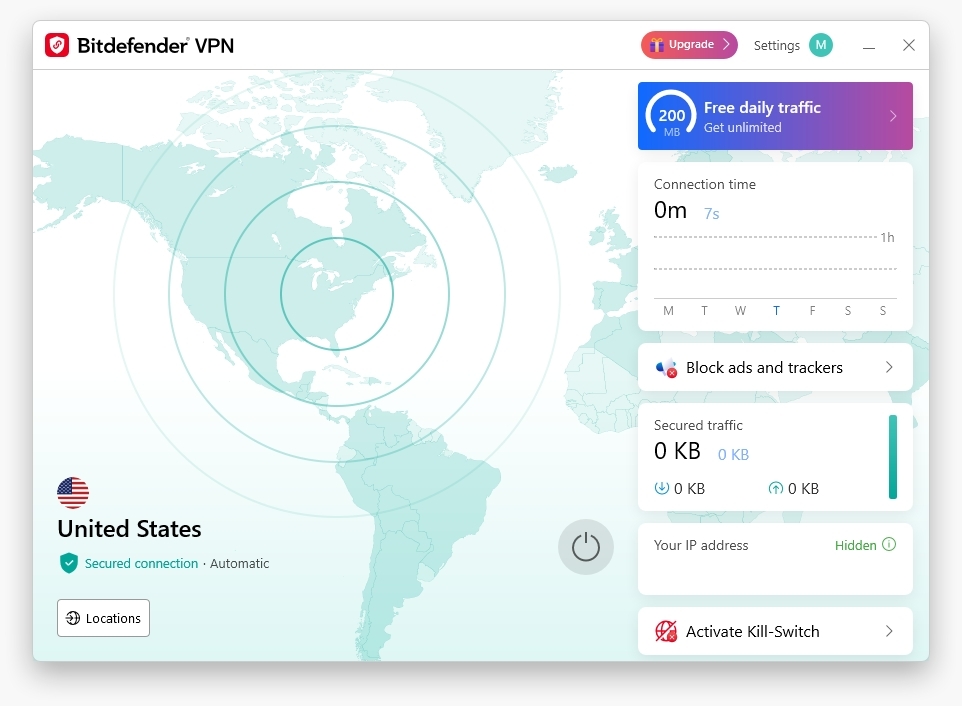The image size is (962, 706).
Task: Expand Free daily traffic chevron
Action: 893,116
